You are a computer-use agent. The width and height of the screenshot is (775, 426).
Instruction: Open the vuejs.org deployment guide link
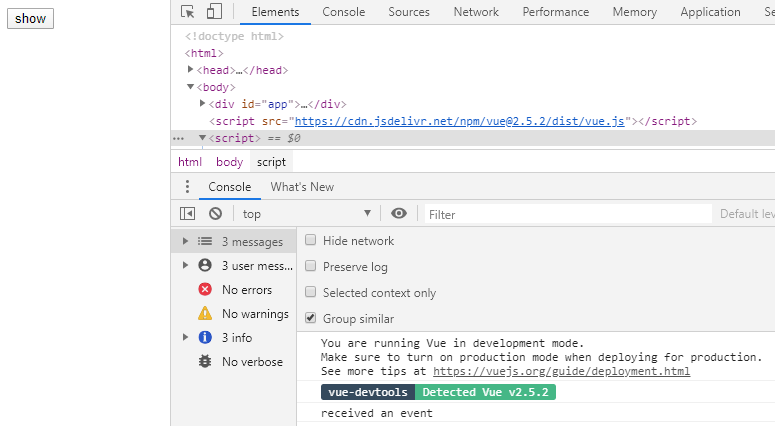pyautogui.click(x=561, y=371)
